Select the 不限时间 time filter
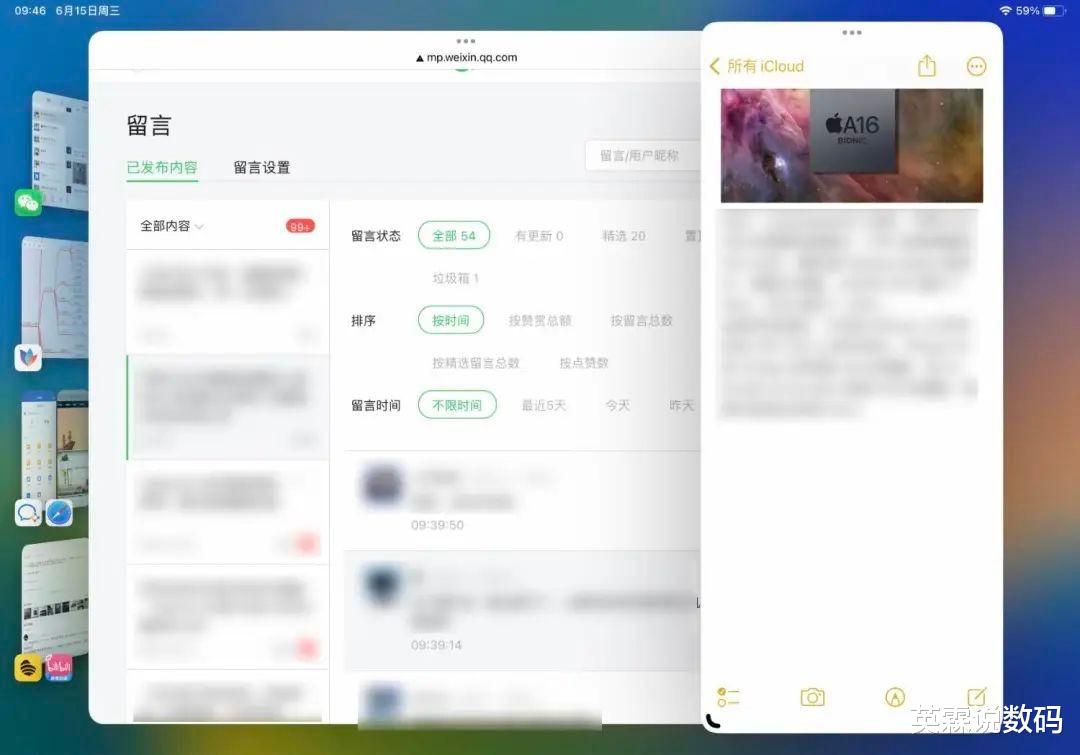The image size is (1080, 755). point(456,405)
